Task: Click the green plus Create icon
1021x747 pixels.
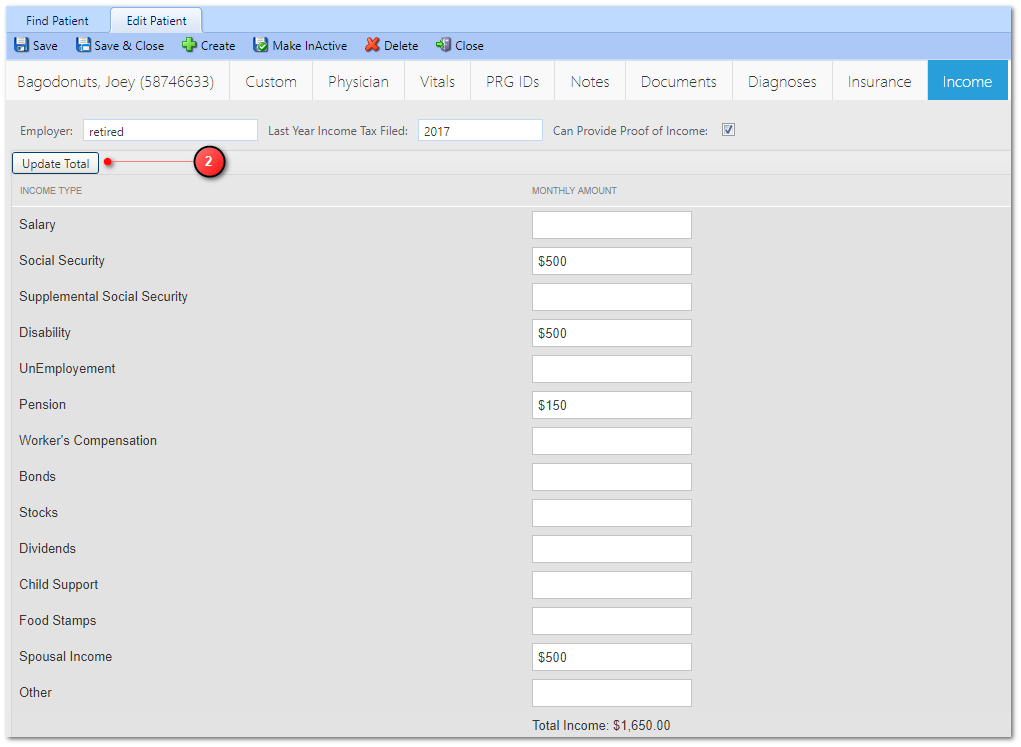Action: (189, 45)
